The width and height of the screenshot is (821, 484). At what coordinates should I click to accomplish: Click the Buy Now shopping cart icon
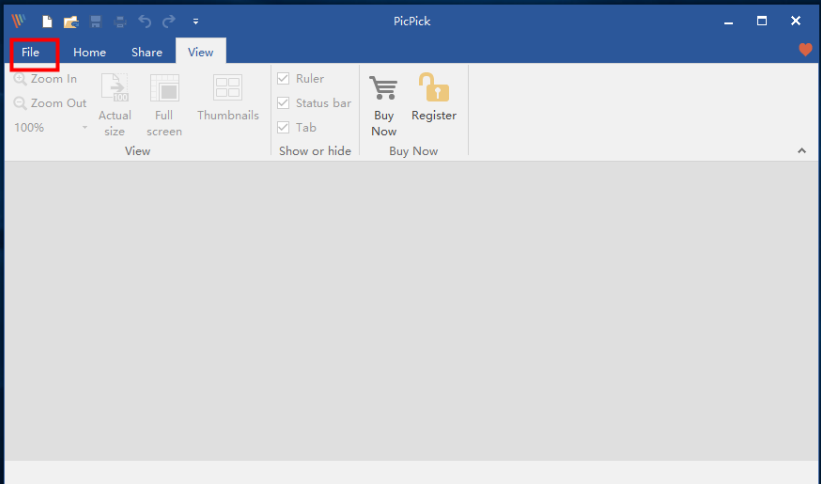[x=383, y=89]
